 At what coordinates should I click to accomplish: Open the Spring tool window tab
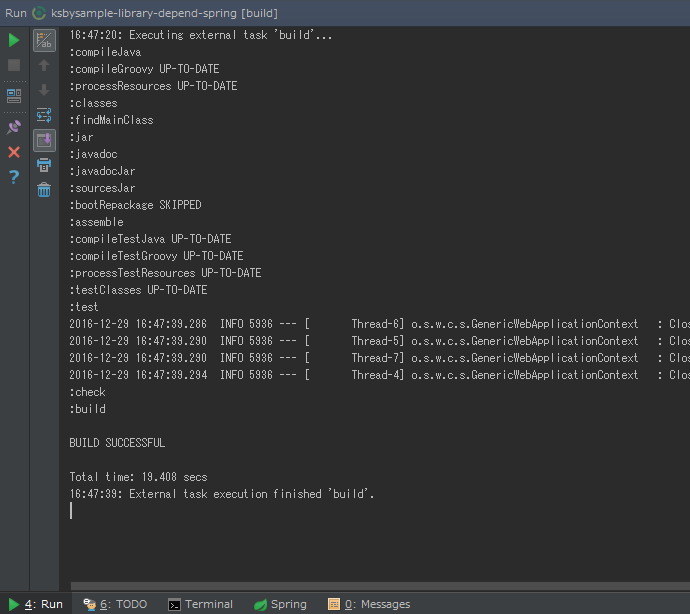point(280,604)
